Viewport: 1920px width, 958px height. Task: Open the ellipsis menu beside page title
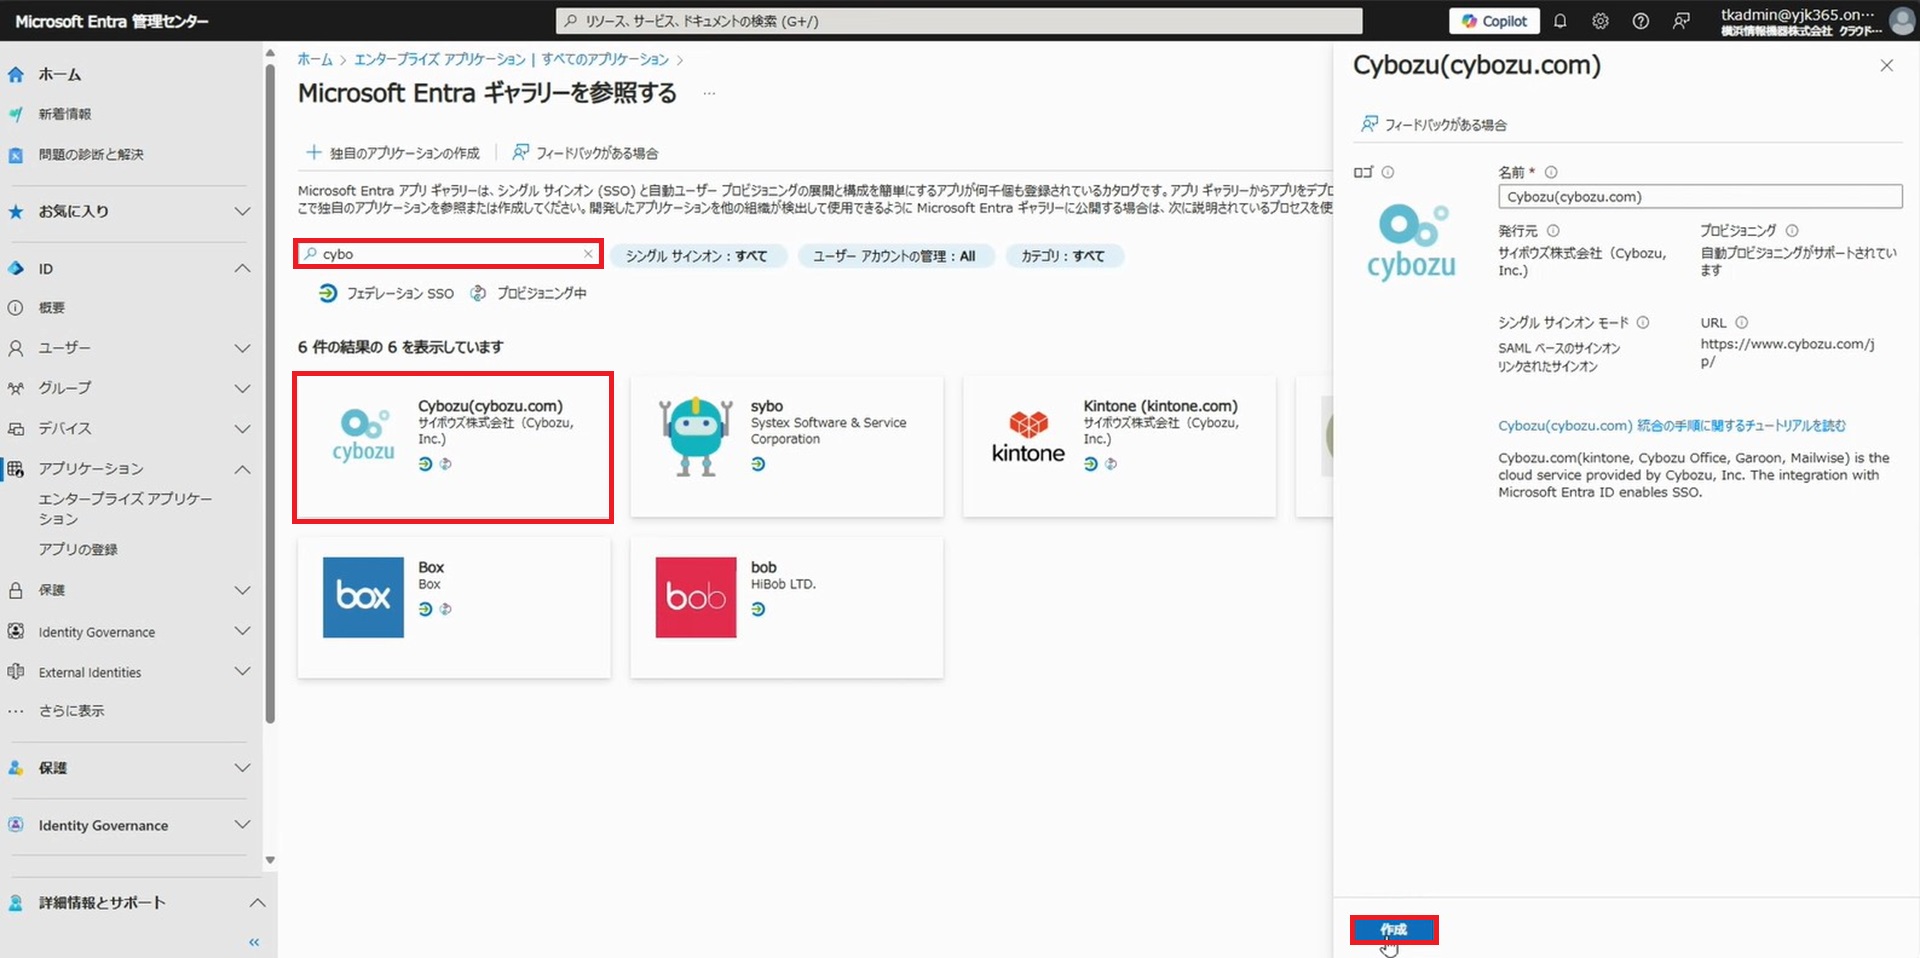pos(709,94)
